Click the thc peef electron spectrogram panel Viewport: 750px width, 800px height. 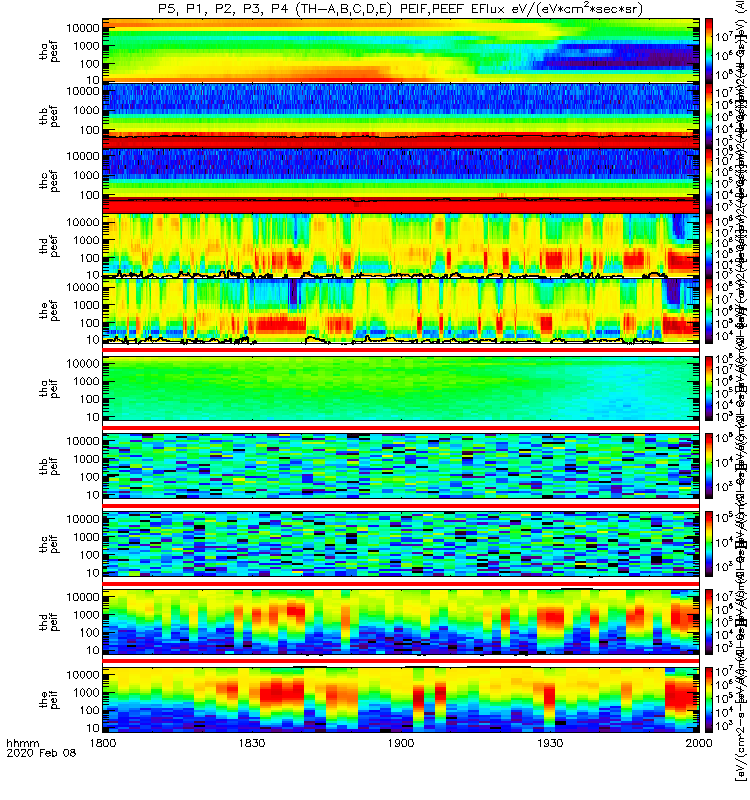pos(401,181)
